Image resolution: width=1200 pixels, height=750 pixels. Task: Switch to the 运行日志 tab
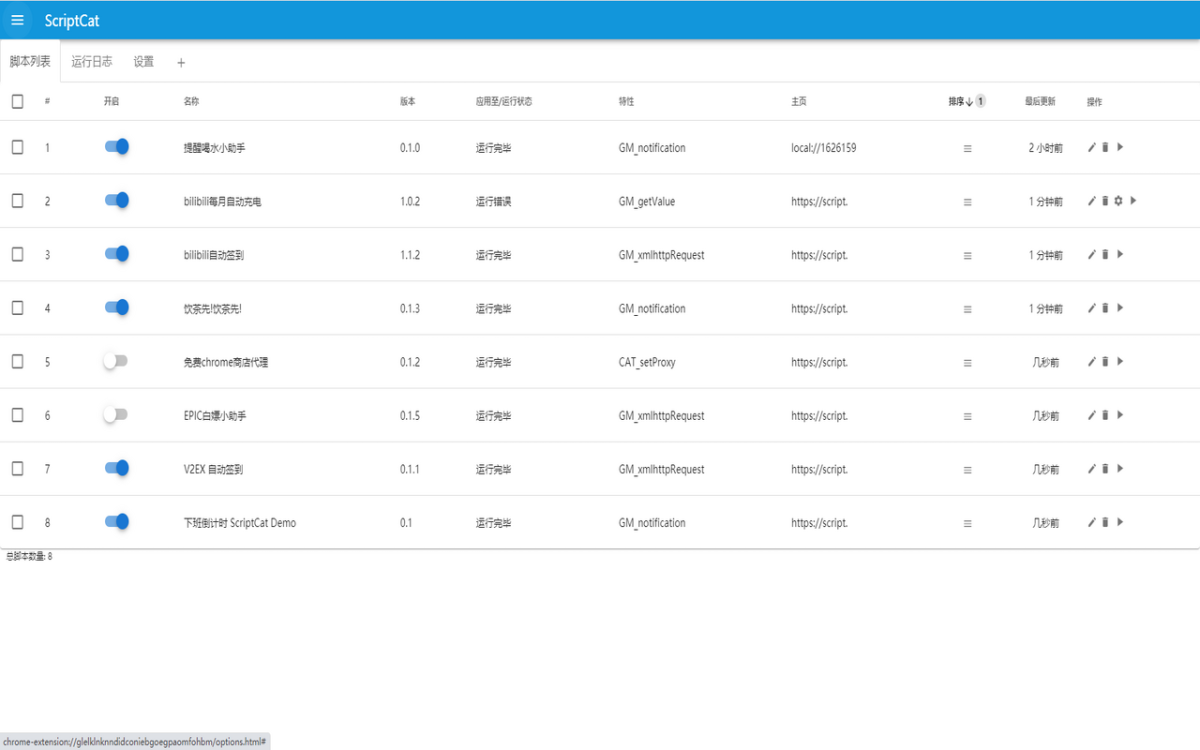pos(91,62)
